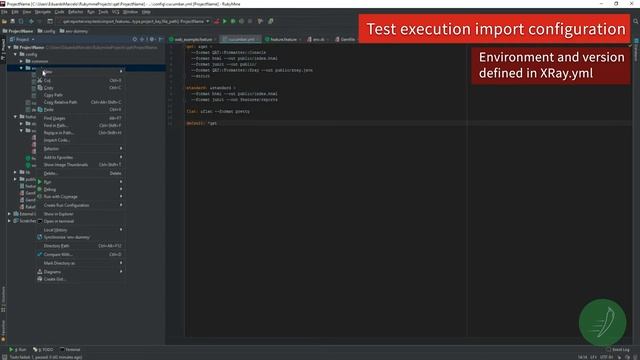
Task: Open the Help menu
Action: (x=146, y=12)
